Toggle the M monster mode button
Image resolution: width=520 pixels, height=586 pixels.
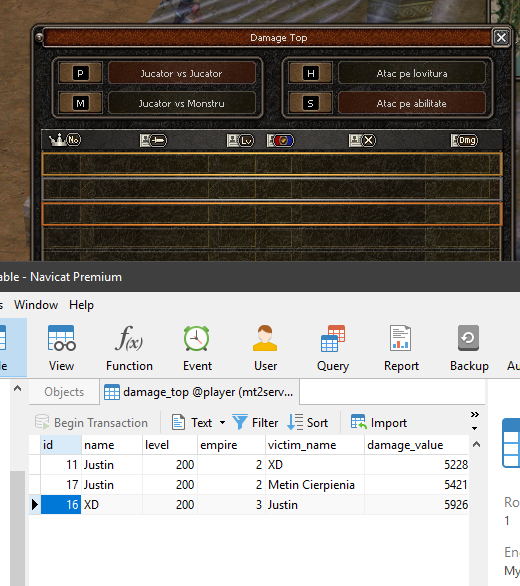coord(80,103)
